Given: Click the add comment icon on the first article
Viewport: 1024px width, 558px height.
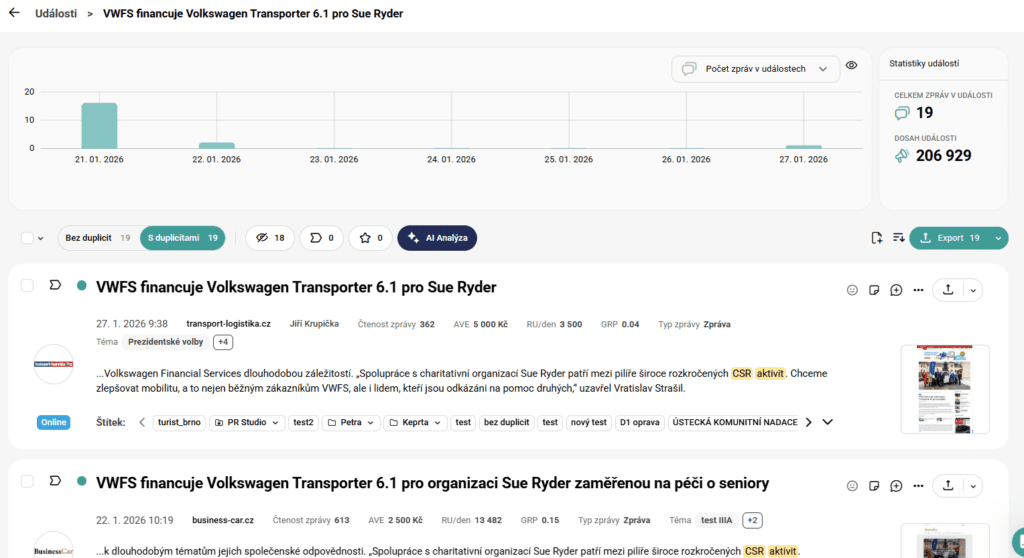Looking at the screenshot, I should (x=896, y=290).
